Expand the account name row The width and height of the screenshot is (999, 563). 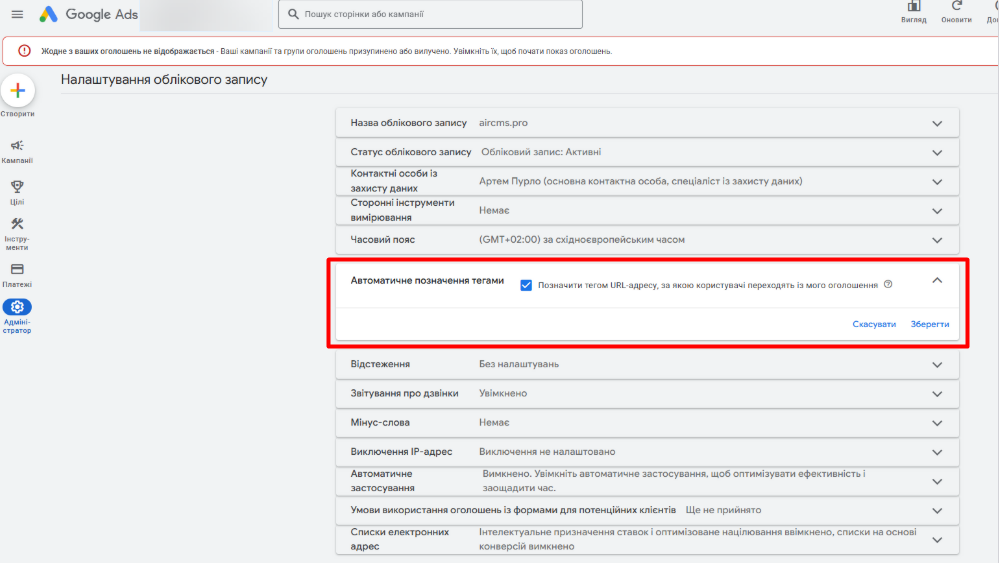(937, 124)
